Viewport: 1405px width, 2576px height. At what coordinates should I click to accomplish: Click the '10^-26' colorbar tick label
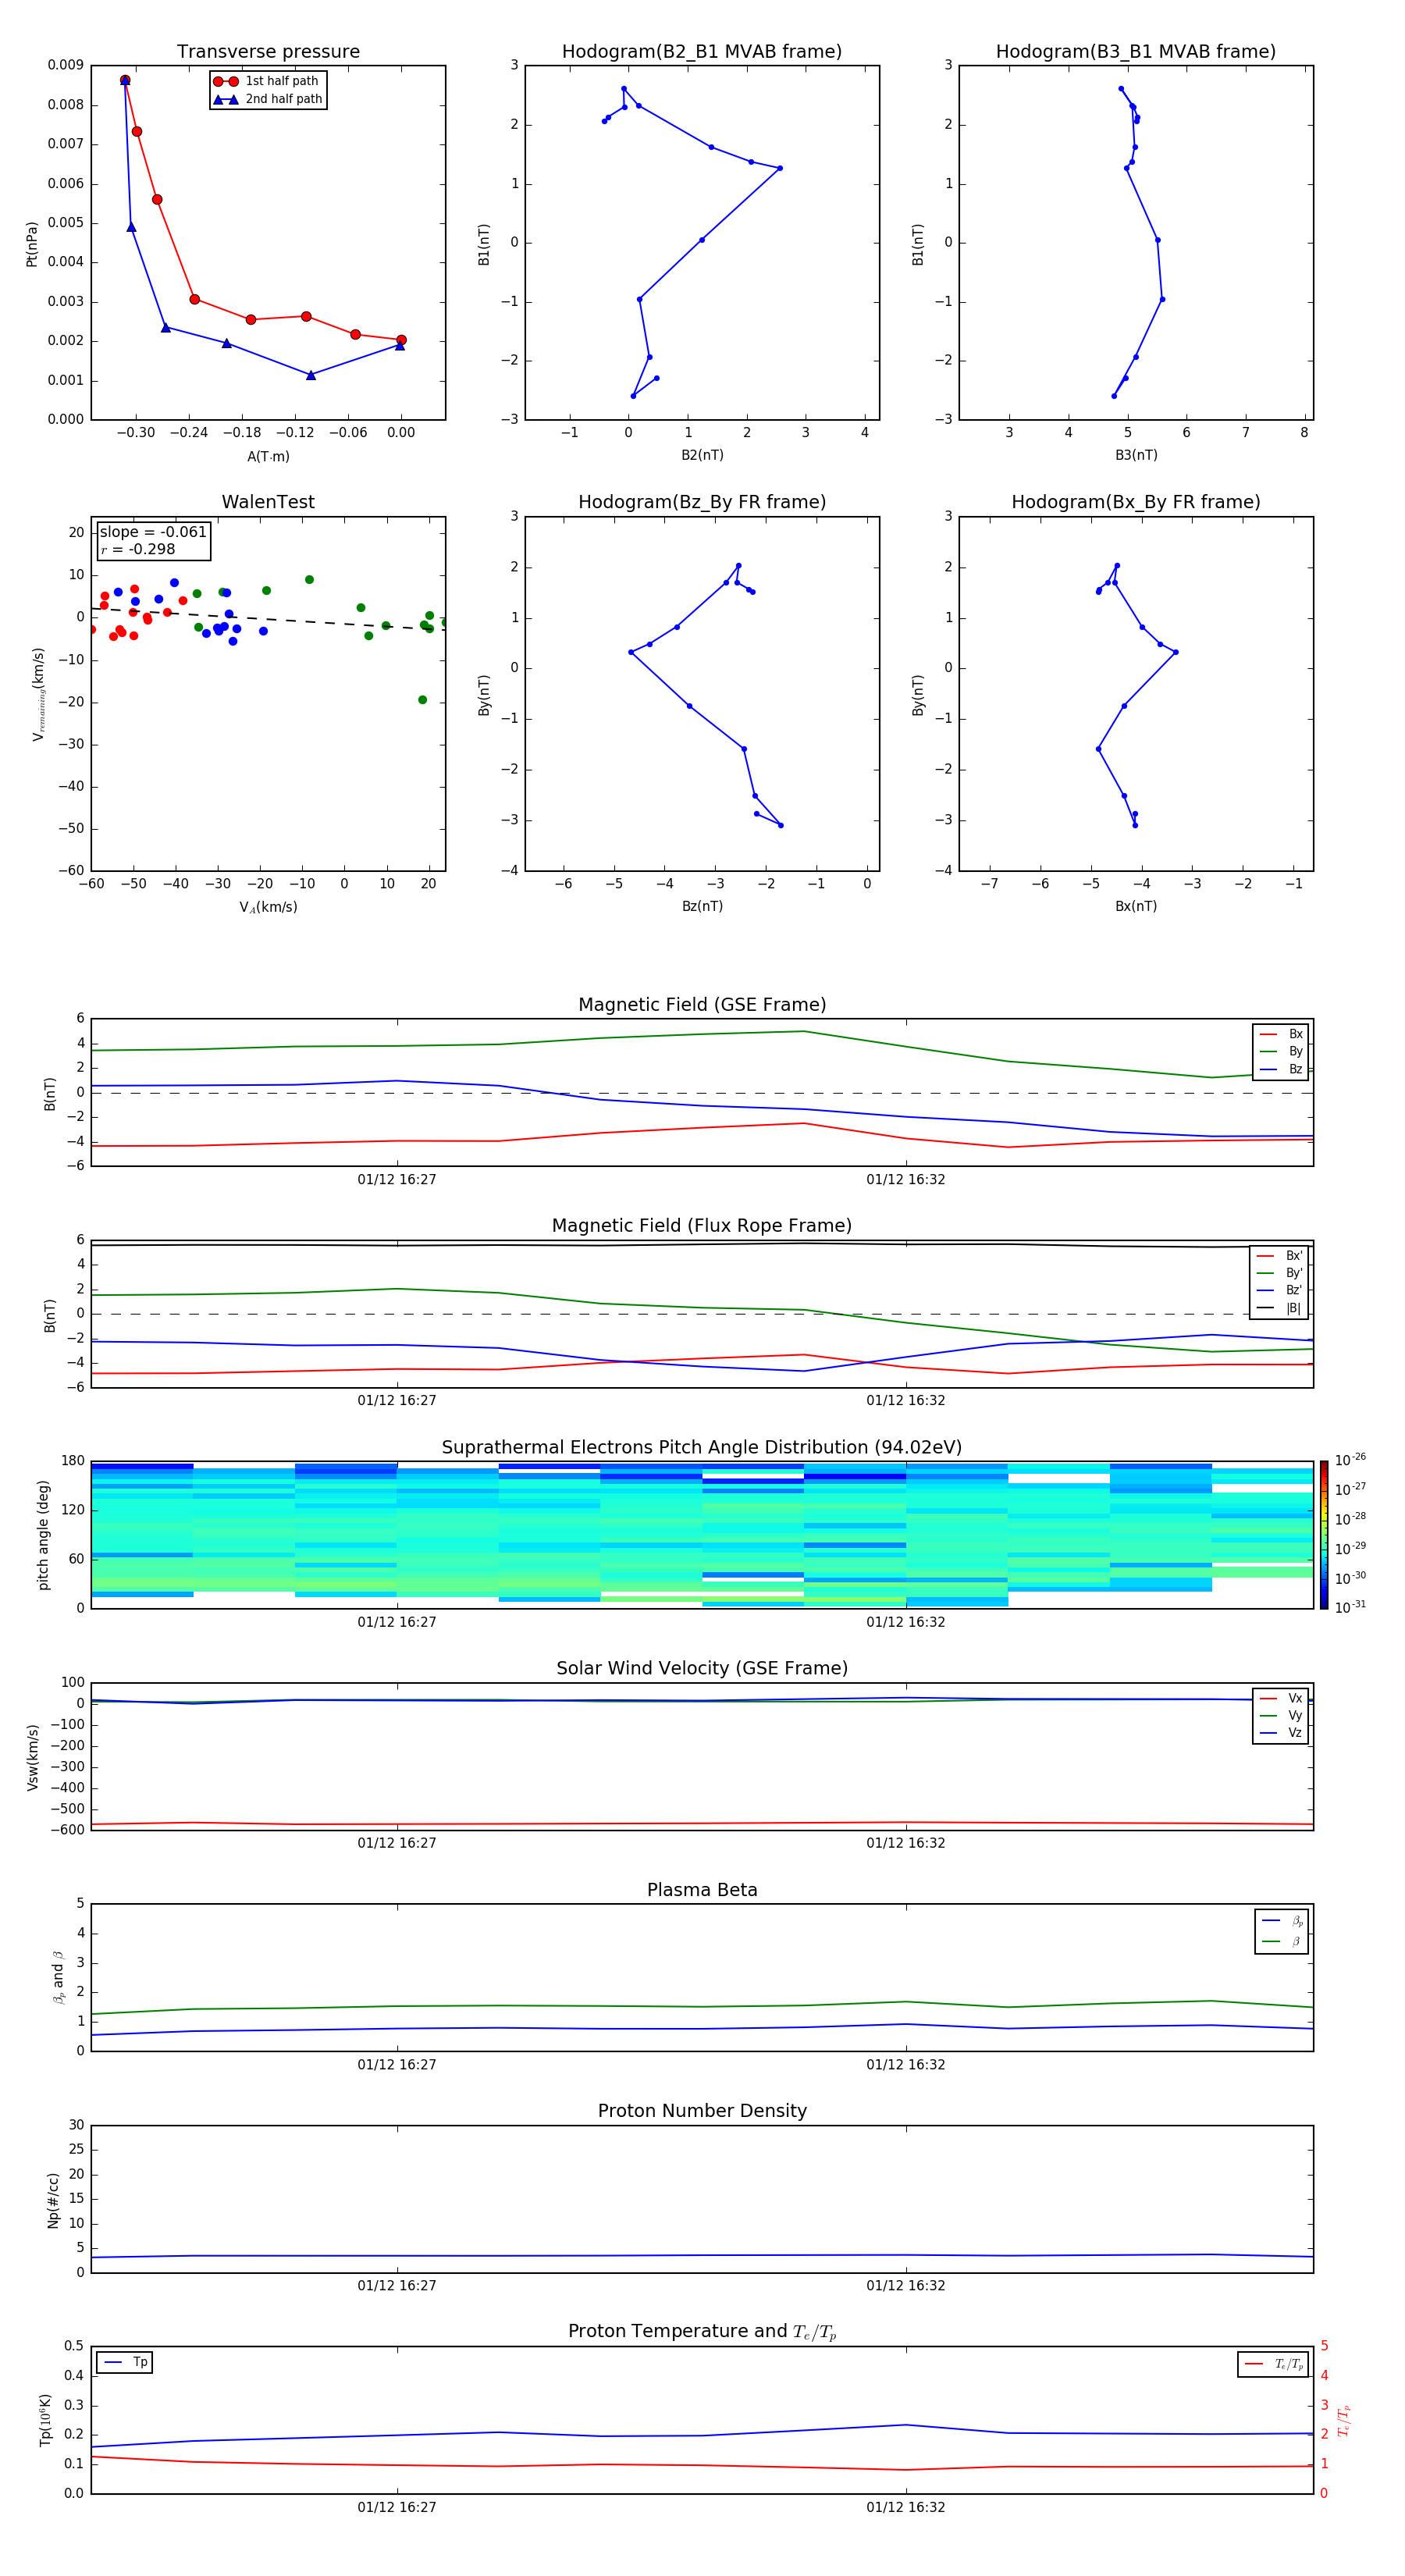point(1350,1460)
